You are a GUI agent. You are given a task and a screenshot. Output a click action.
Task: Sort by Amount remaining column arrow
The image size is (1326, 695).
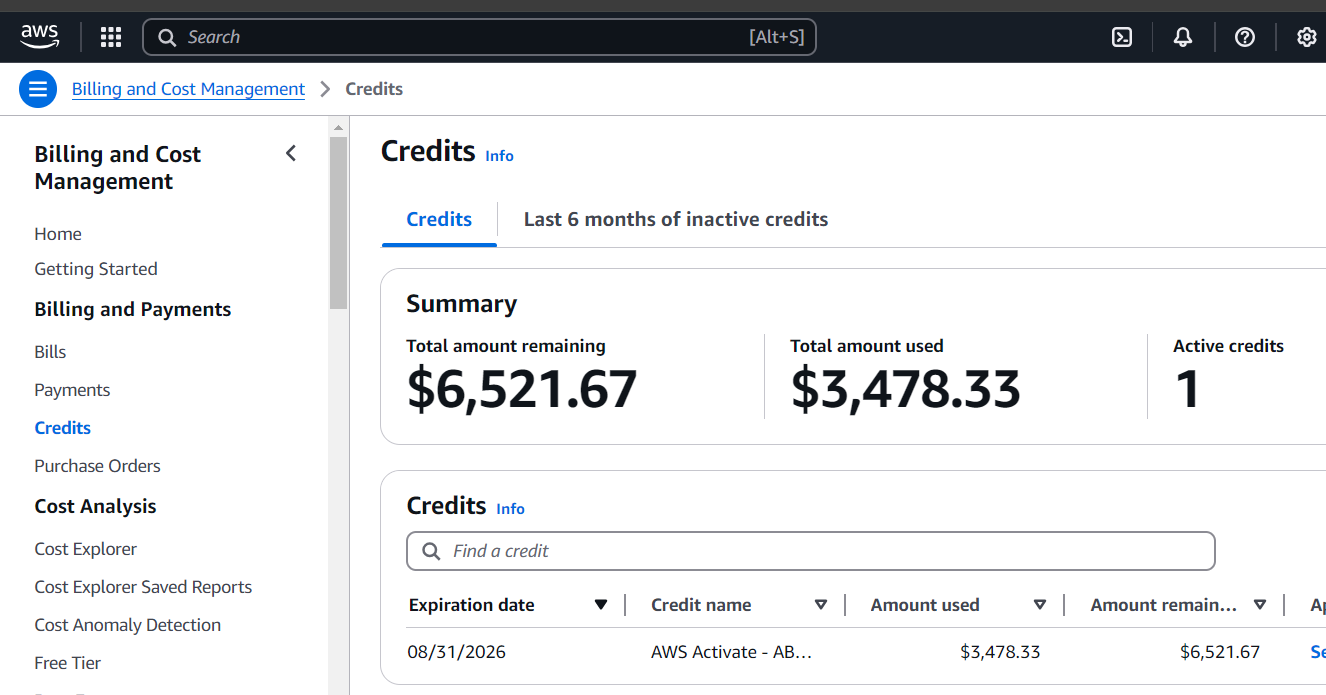coord(1260,605)
